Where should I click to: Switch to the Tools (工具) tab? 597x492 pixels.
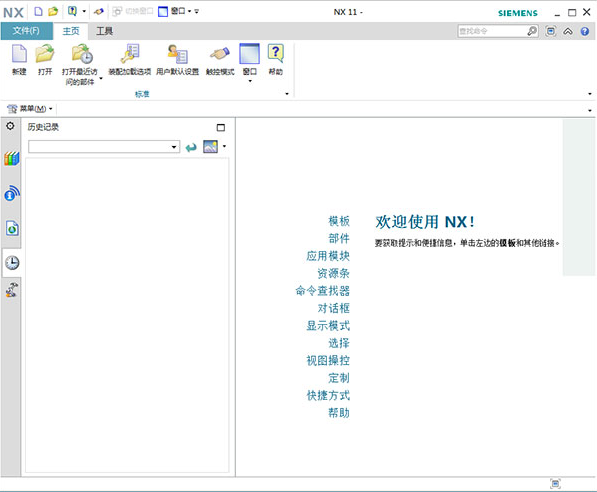(x=104, y=31)
